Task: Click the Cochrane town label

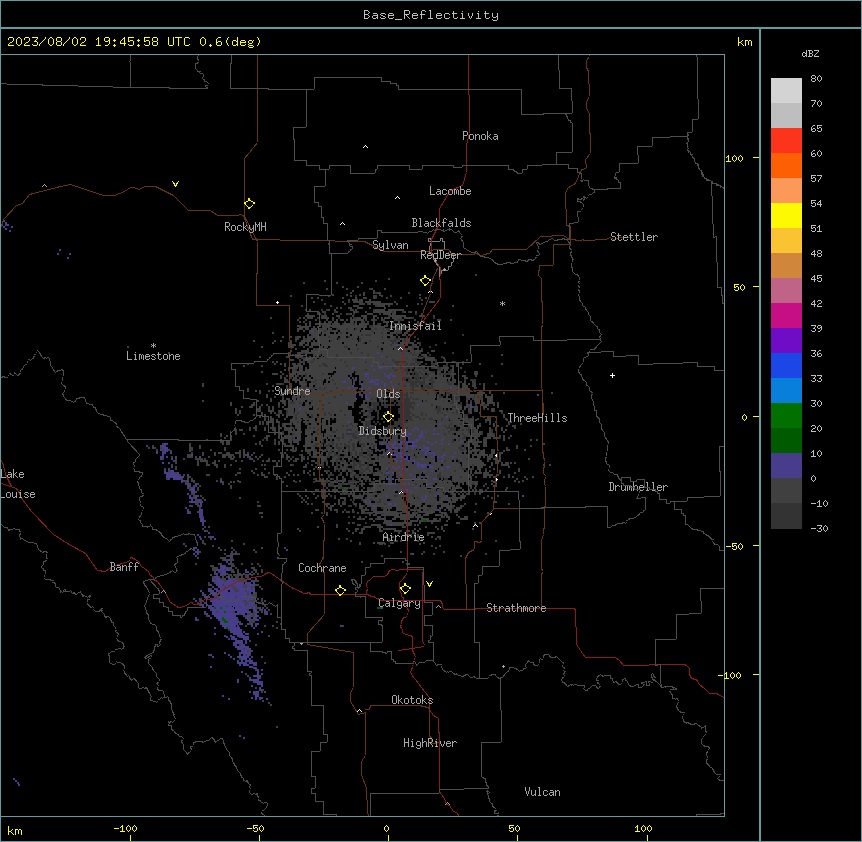Action: click(322, 568)
